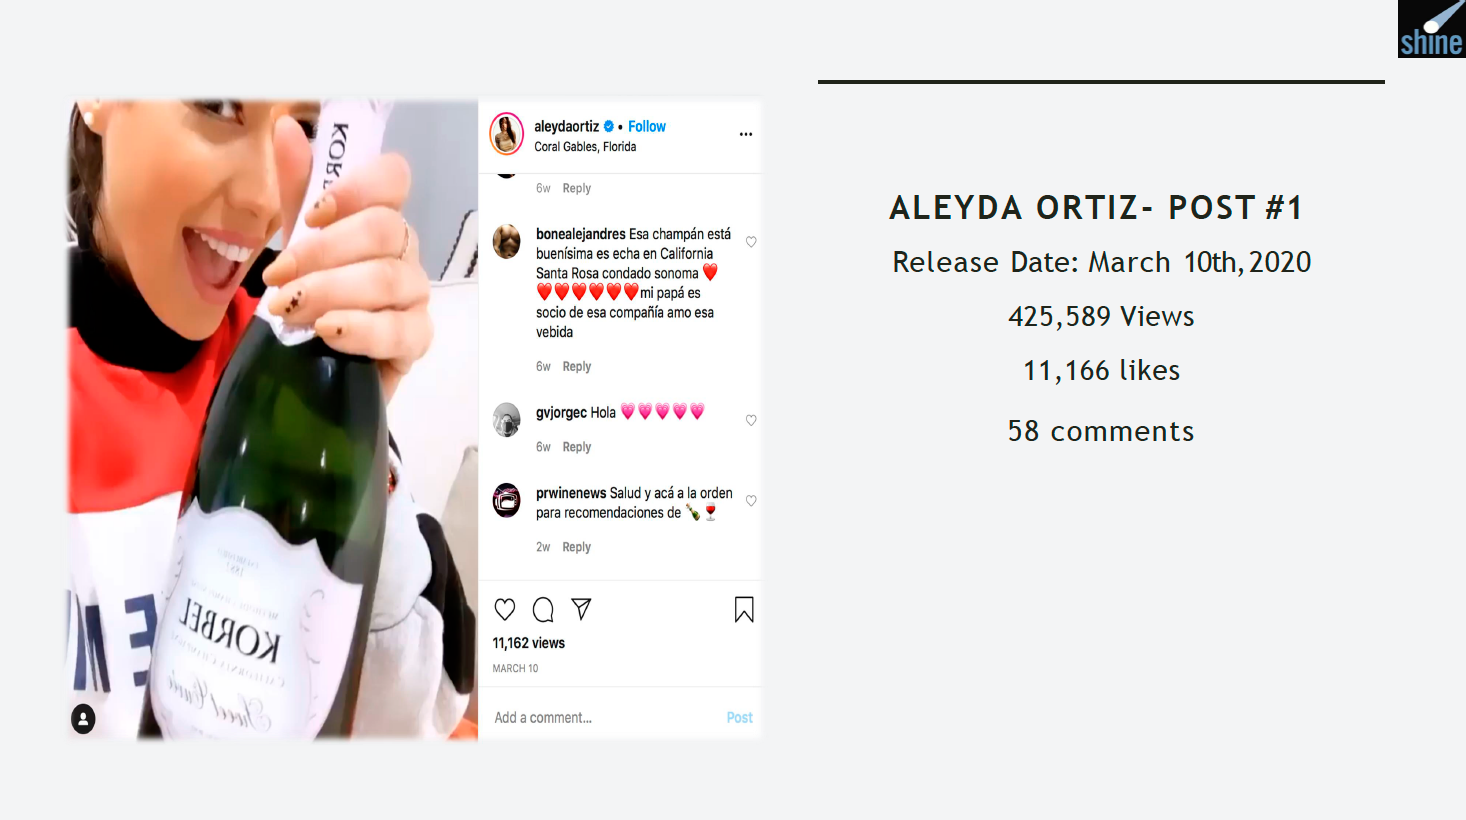Reply to gvjorgec's comment

pos(576,447)
